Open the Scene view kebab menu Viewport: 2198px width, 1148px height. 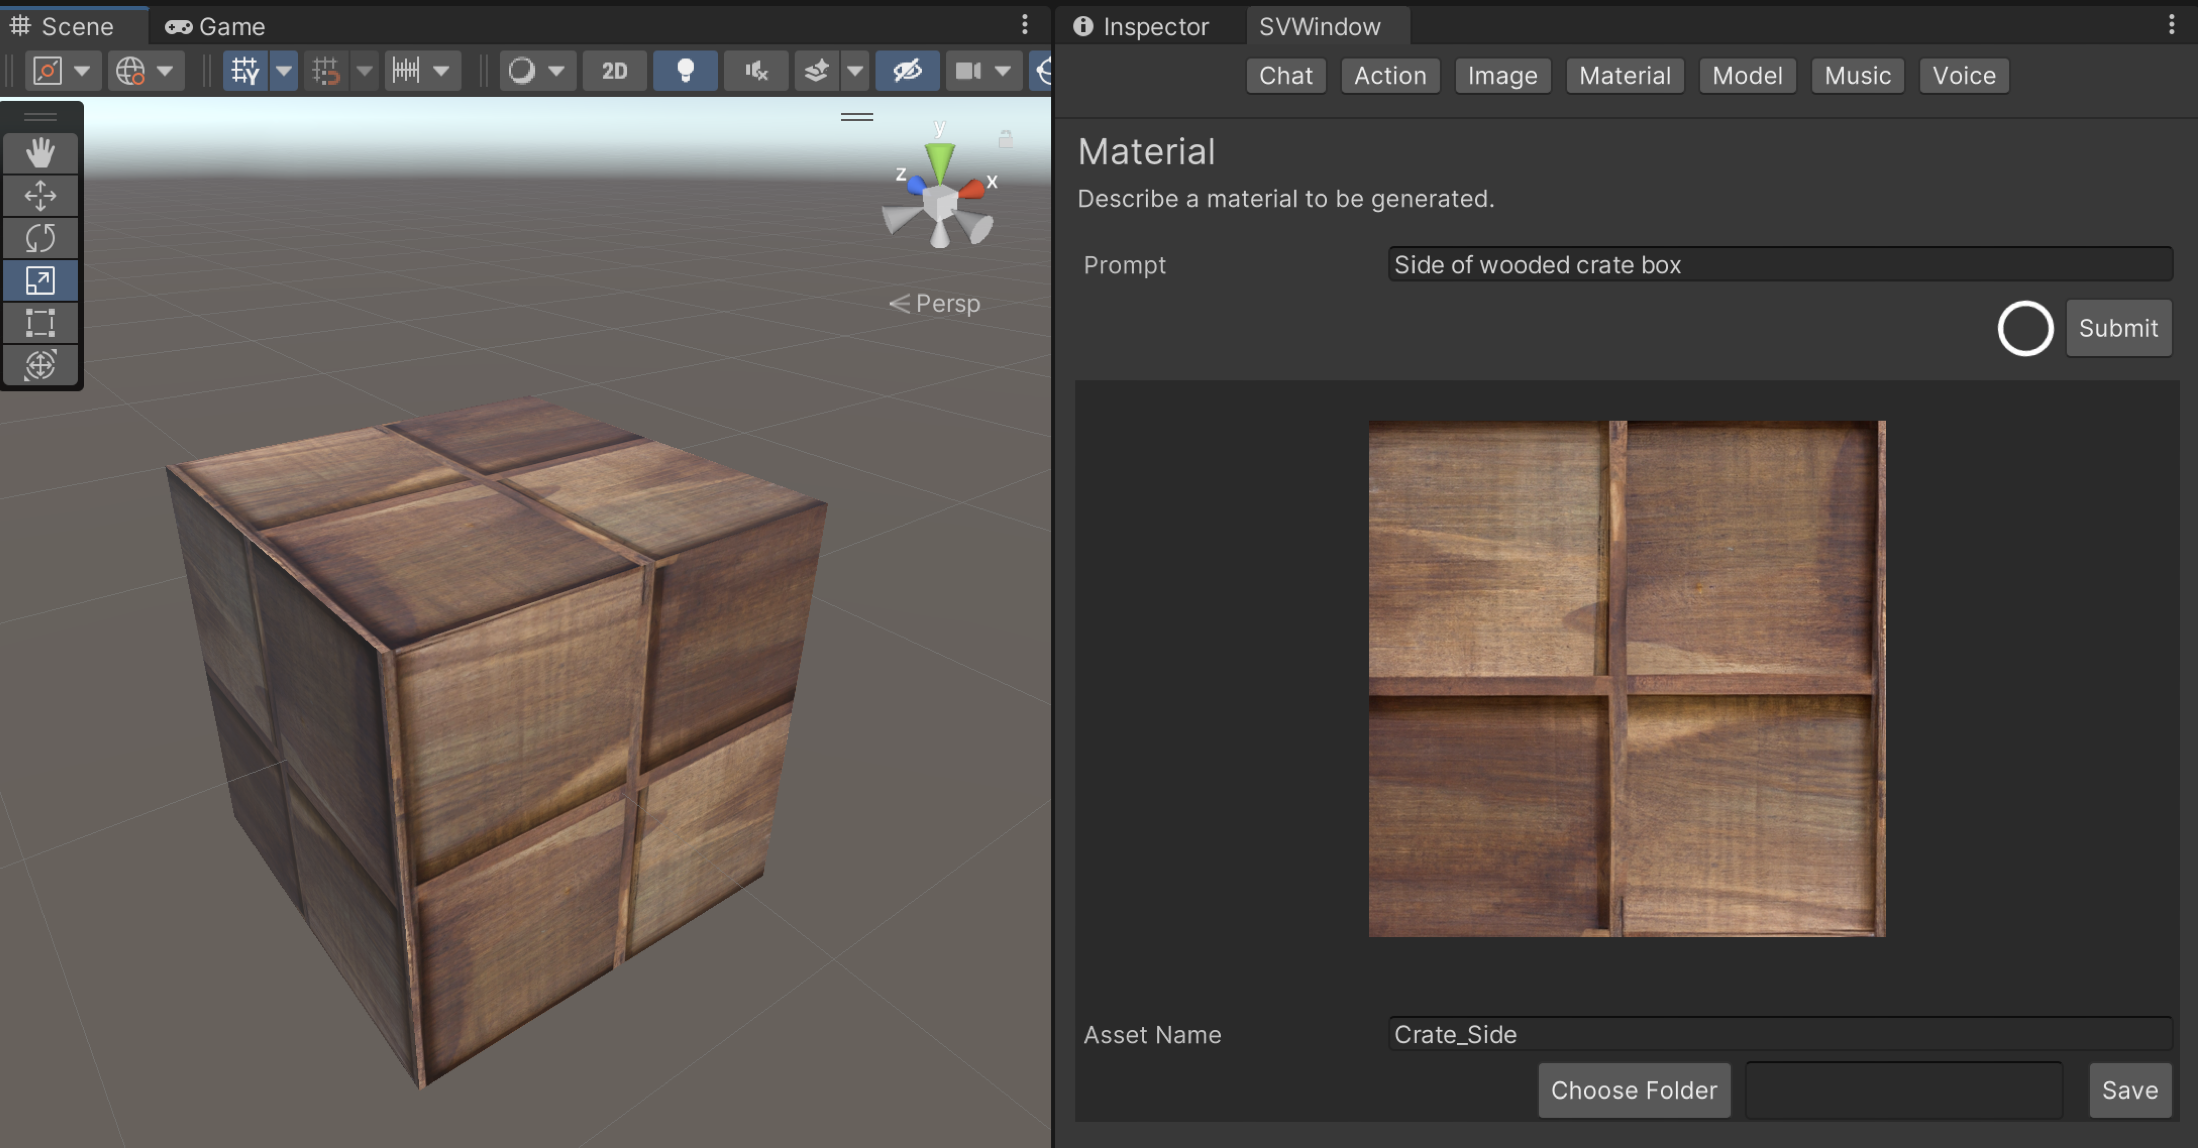1025,24
